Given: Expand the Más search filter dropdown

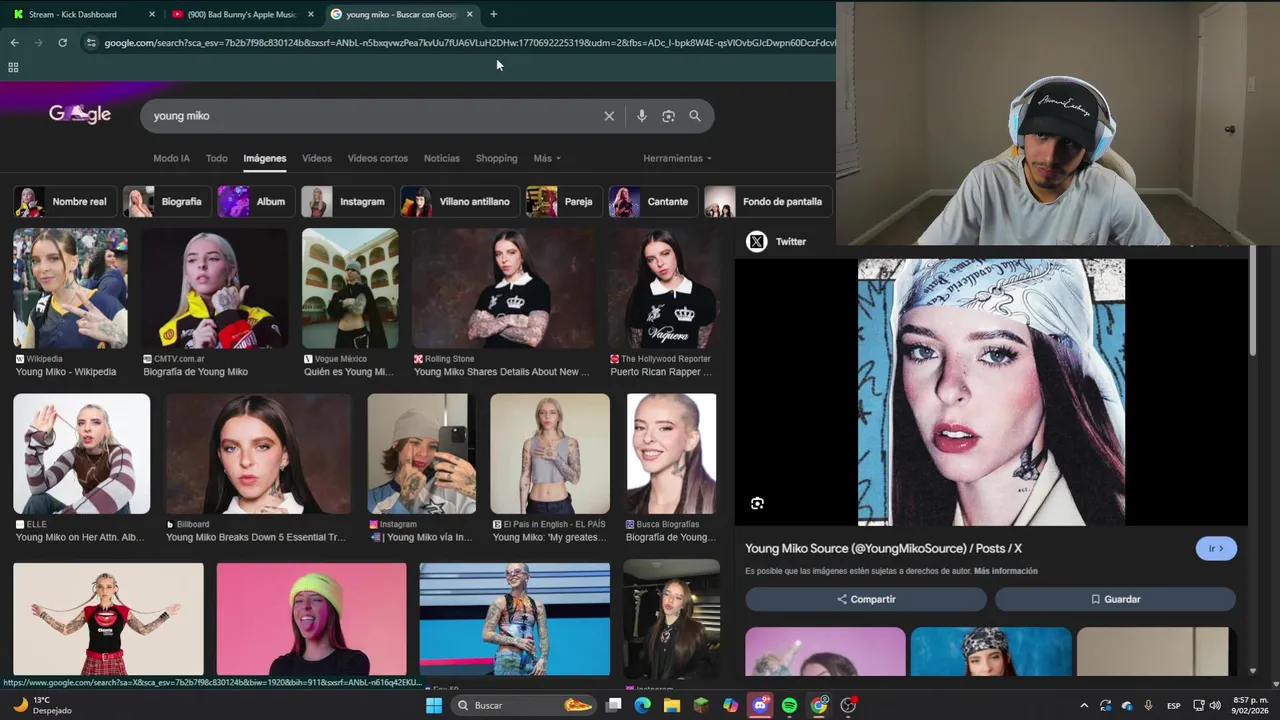Looking at the screenshot, I should (547, 158).
